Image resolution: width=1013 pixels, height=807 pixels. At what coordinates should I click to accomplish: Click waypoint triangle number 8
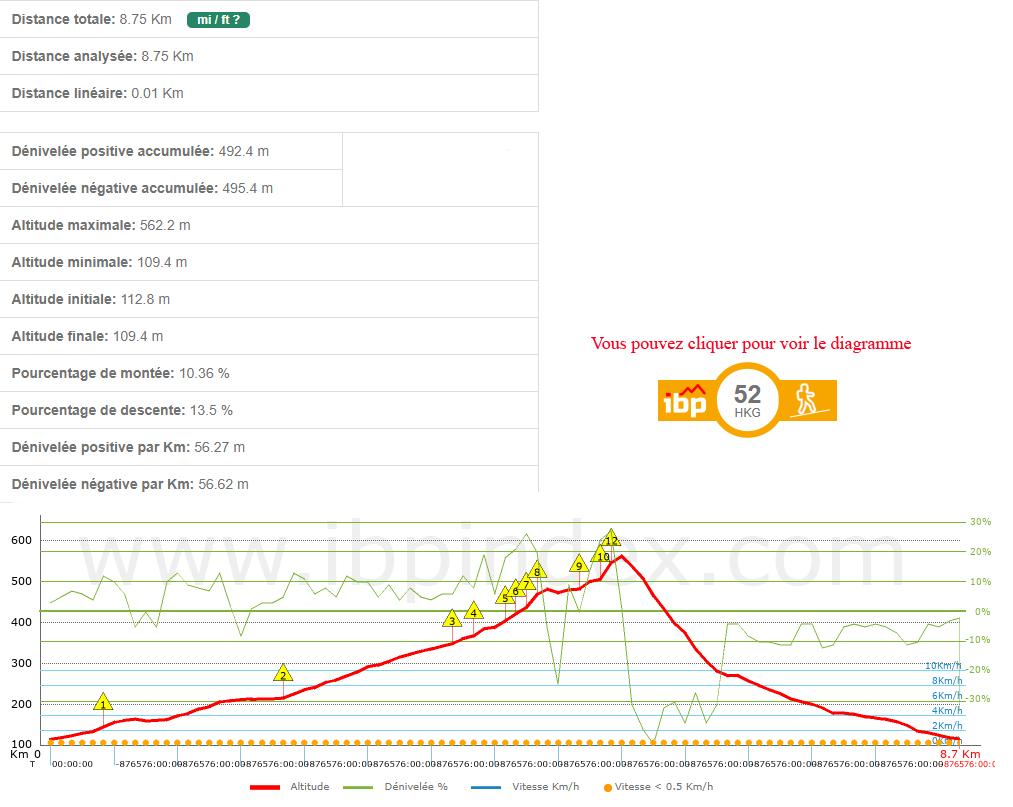(537, 571)
